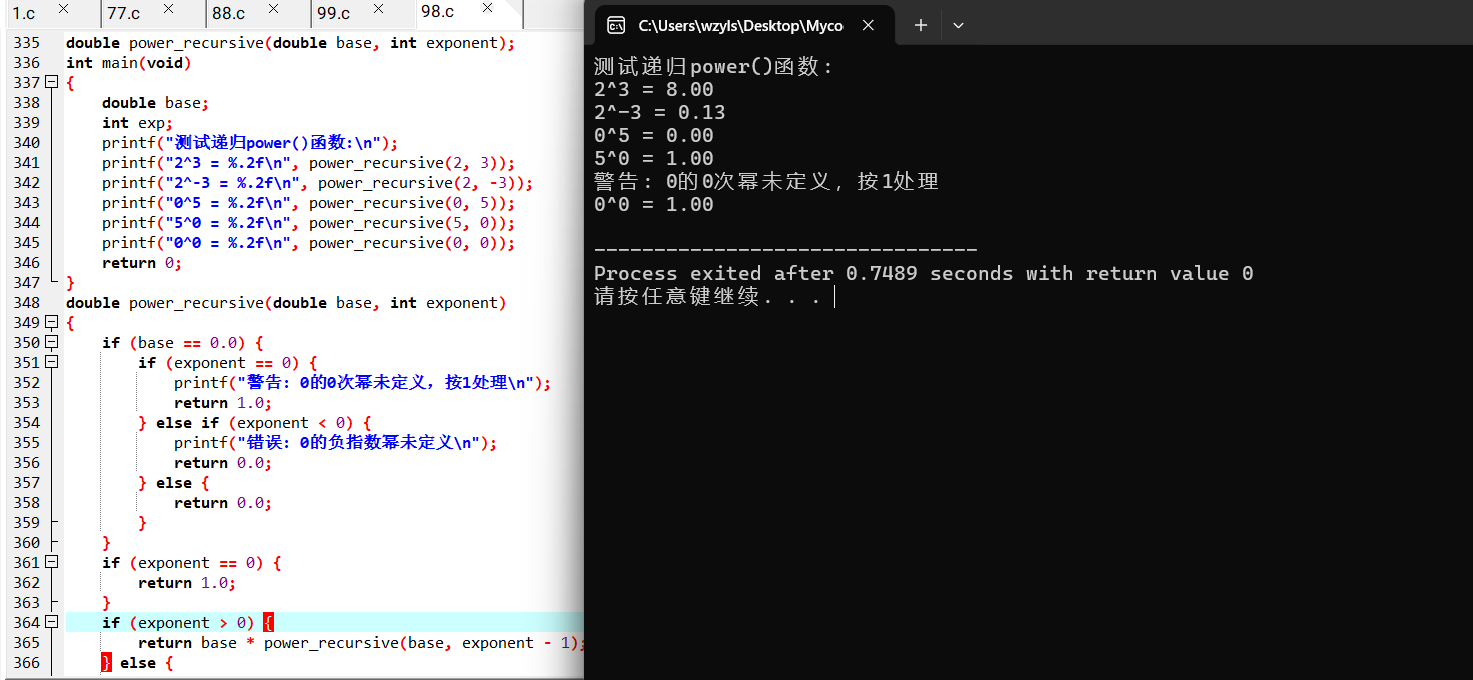Screen dimensions: 1473x680
Task: Click the highlighted "if (exponent > 0) {" line
Action: click(x=187, y=623)
